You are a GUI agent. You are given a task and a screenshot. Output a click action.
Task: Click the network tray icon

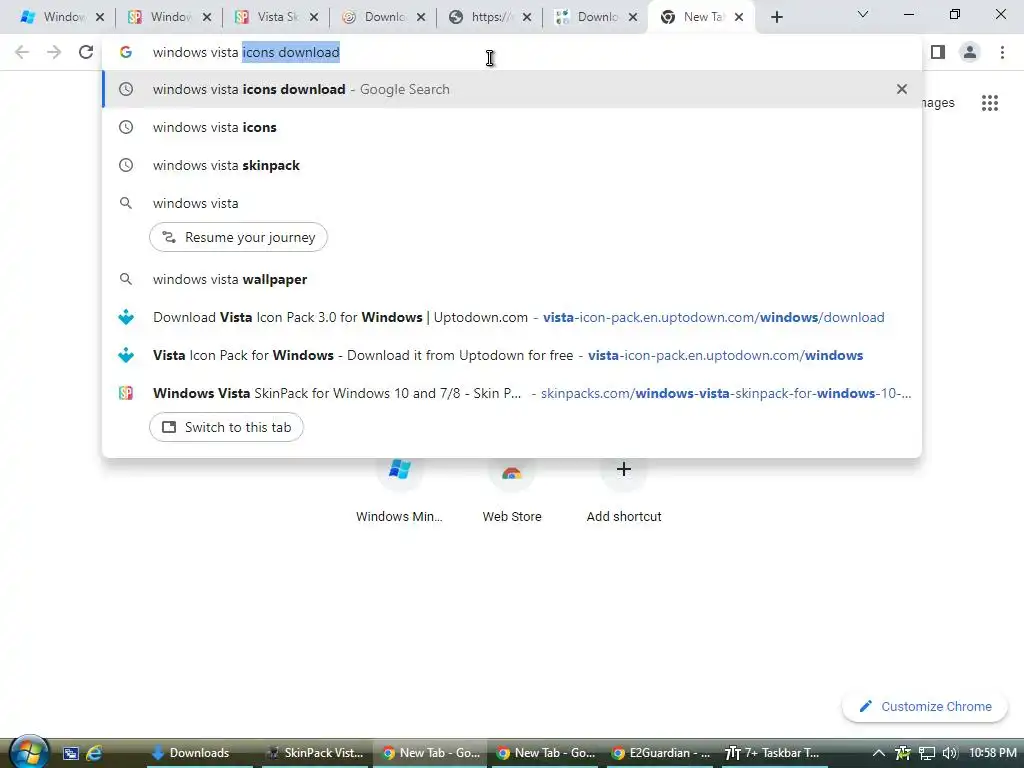[927, 753]
